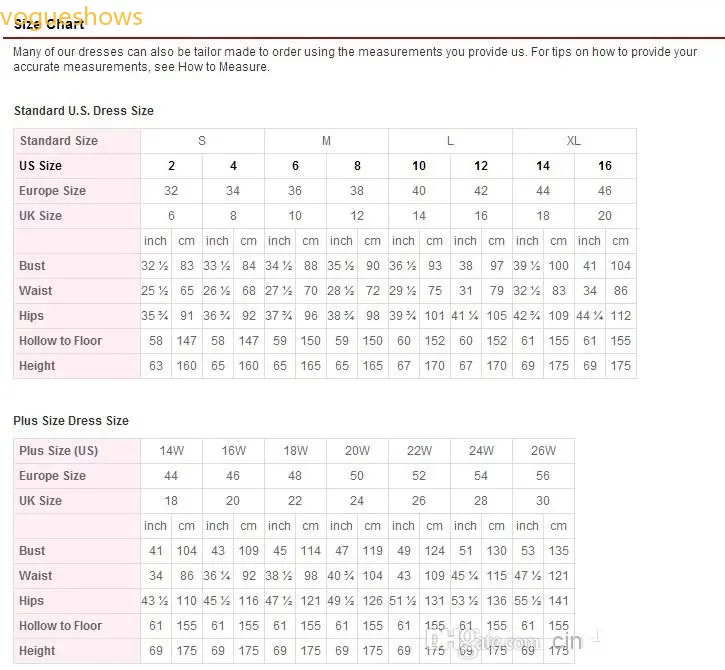Select US Size 10 cell

[419, 166]
